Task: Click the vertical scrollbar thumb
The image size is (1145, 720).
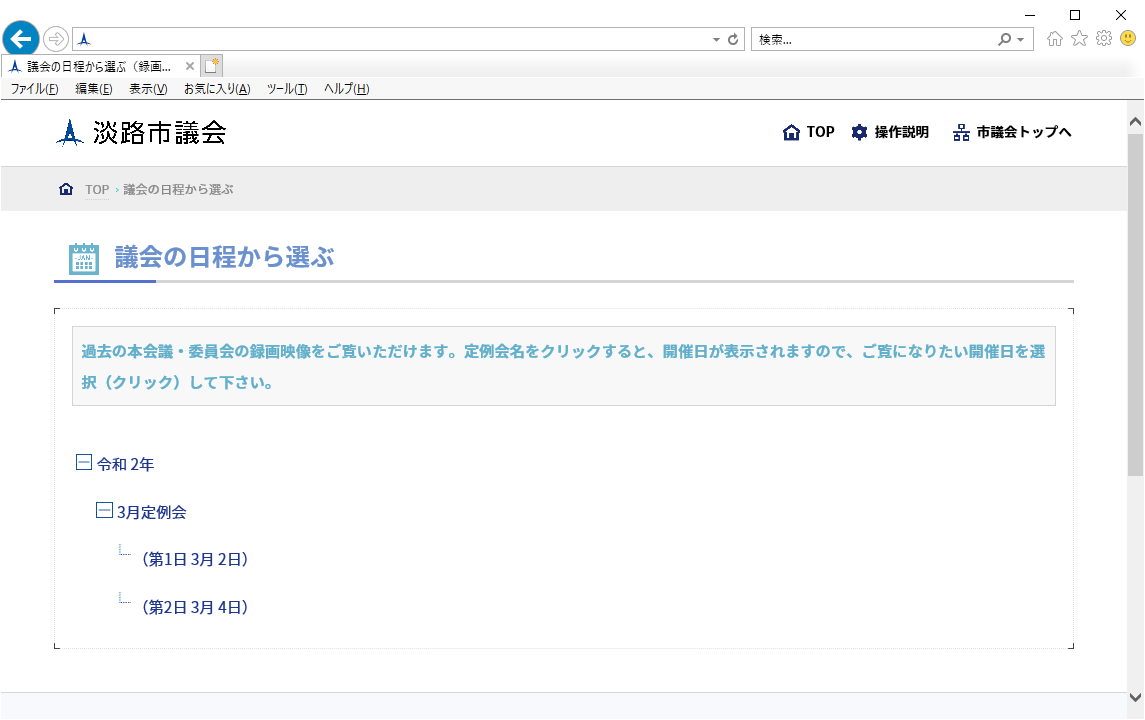Action: click(1136, 305)
